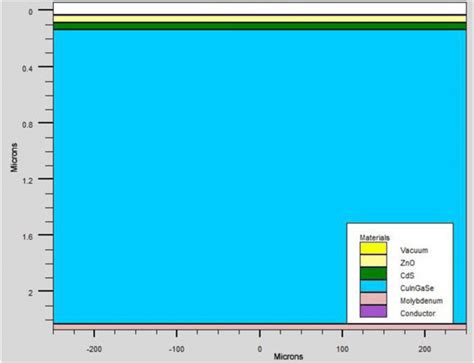Click the Conductor legend label

[418, 313]
